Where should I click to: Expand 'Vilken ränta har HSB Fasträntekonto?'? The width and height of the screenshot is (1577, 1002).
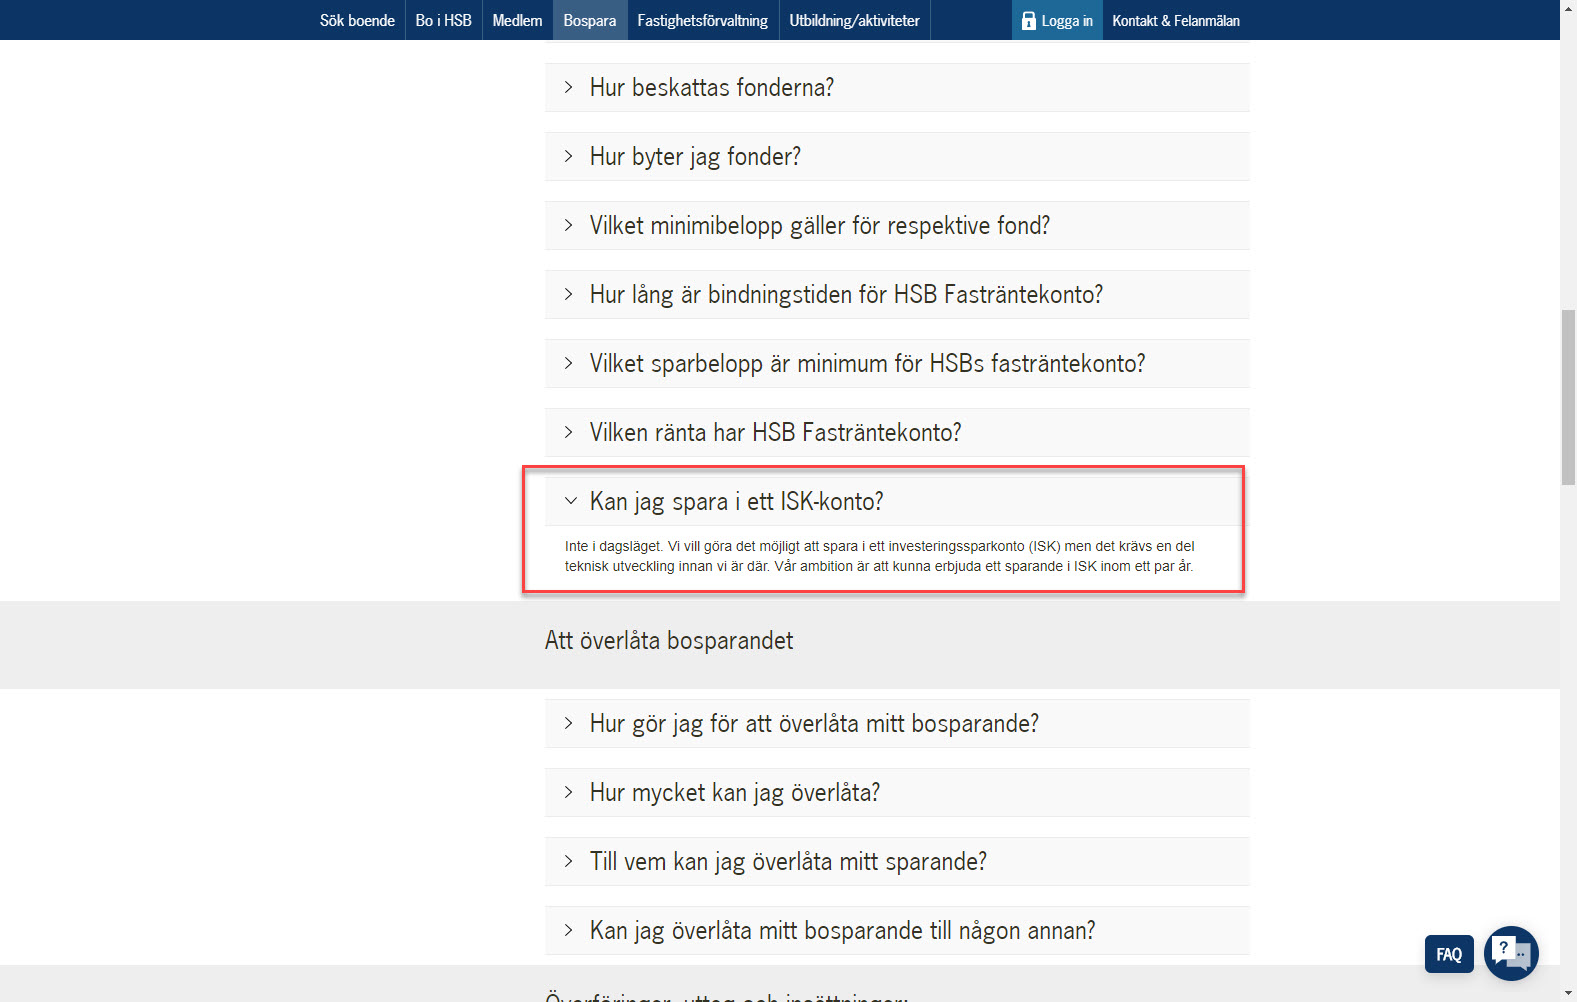(x=775, y=433)
